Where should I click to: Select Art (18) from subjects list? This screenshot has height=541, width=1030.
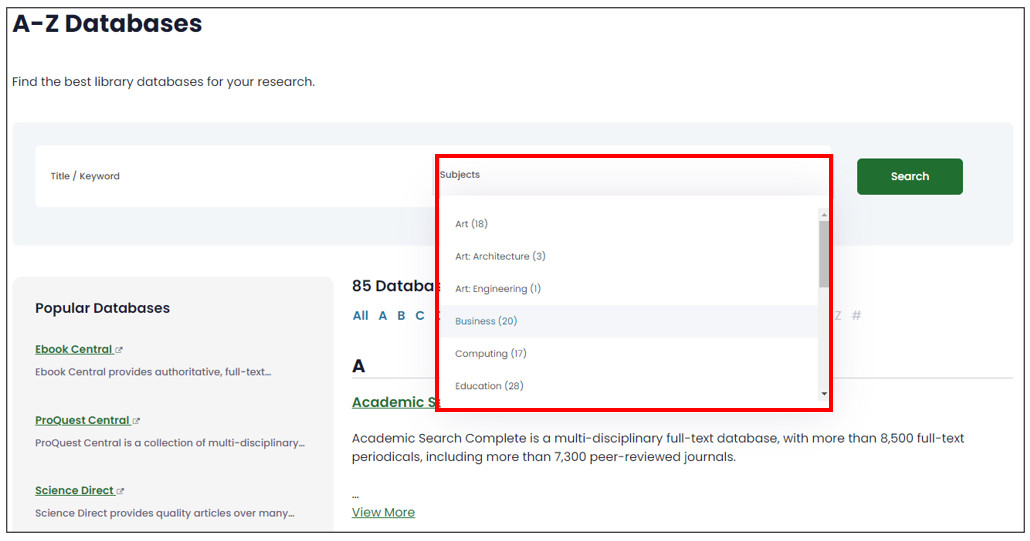click(471, 224)
